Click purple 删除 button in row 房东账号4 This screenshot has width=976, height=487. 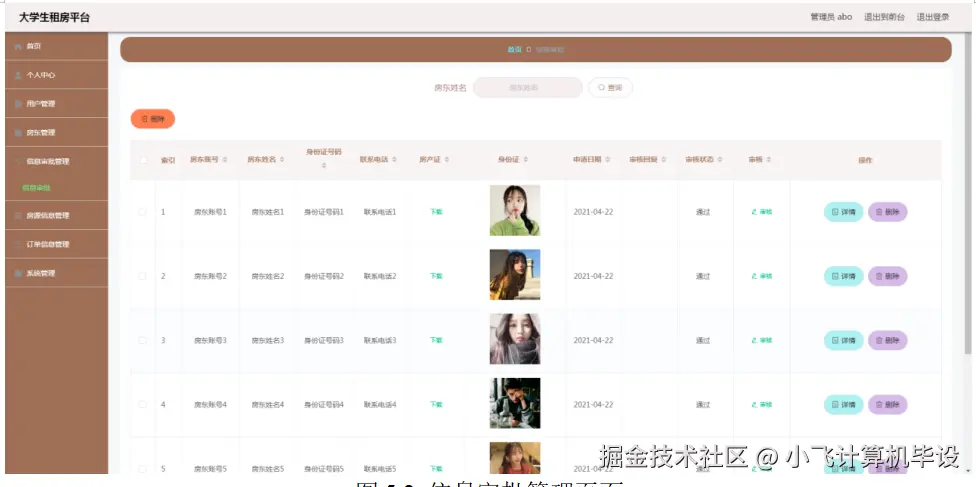888,404
